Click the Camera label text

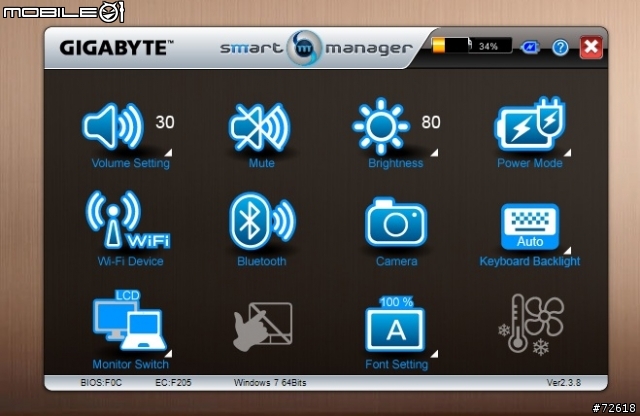tap(396, 261)
